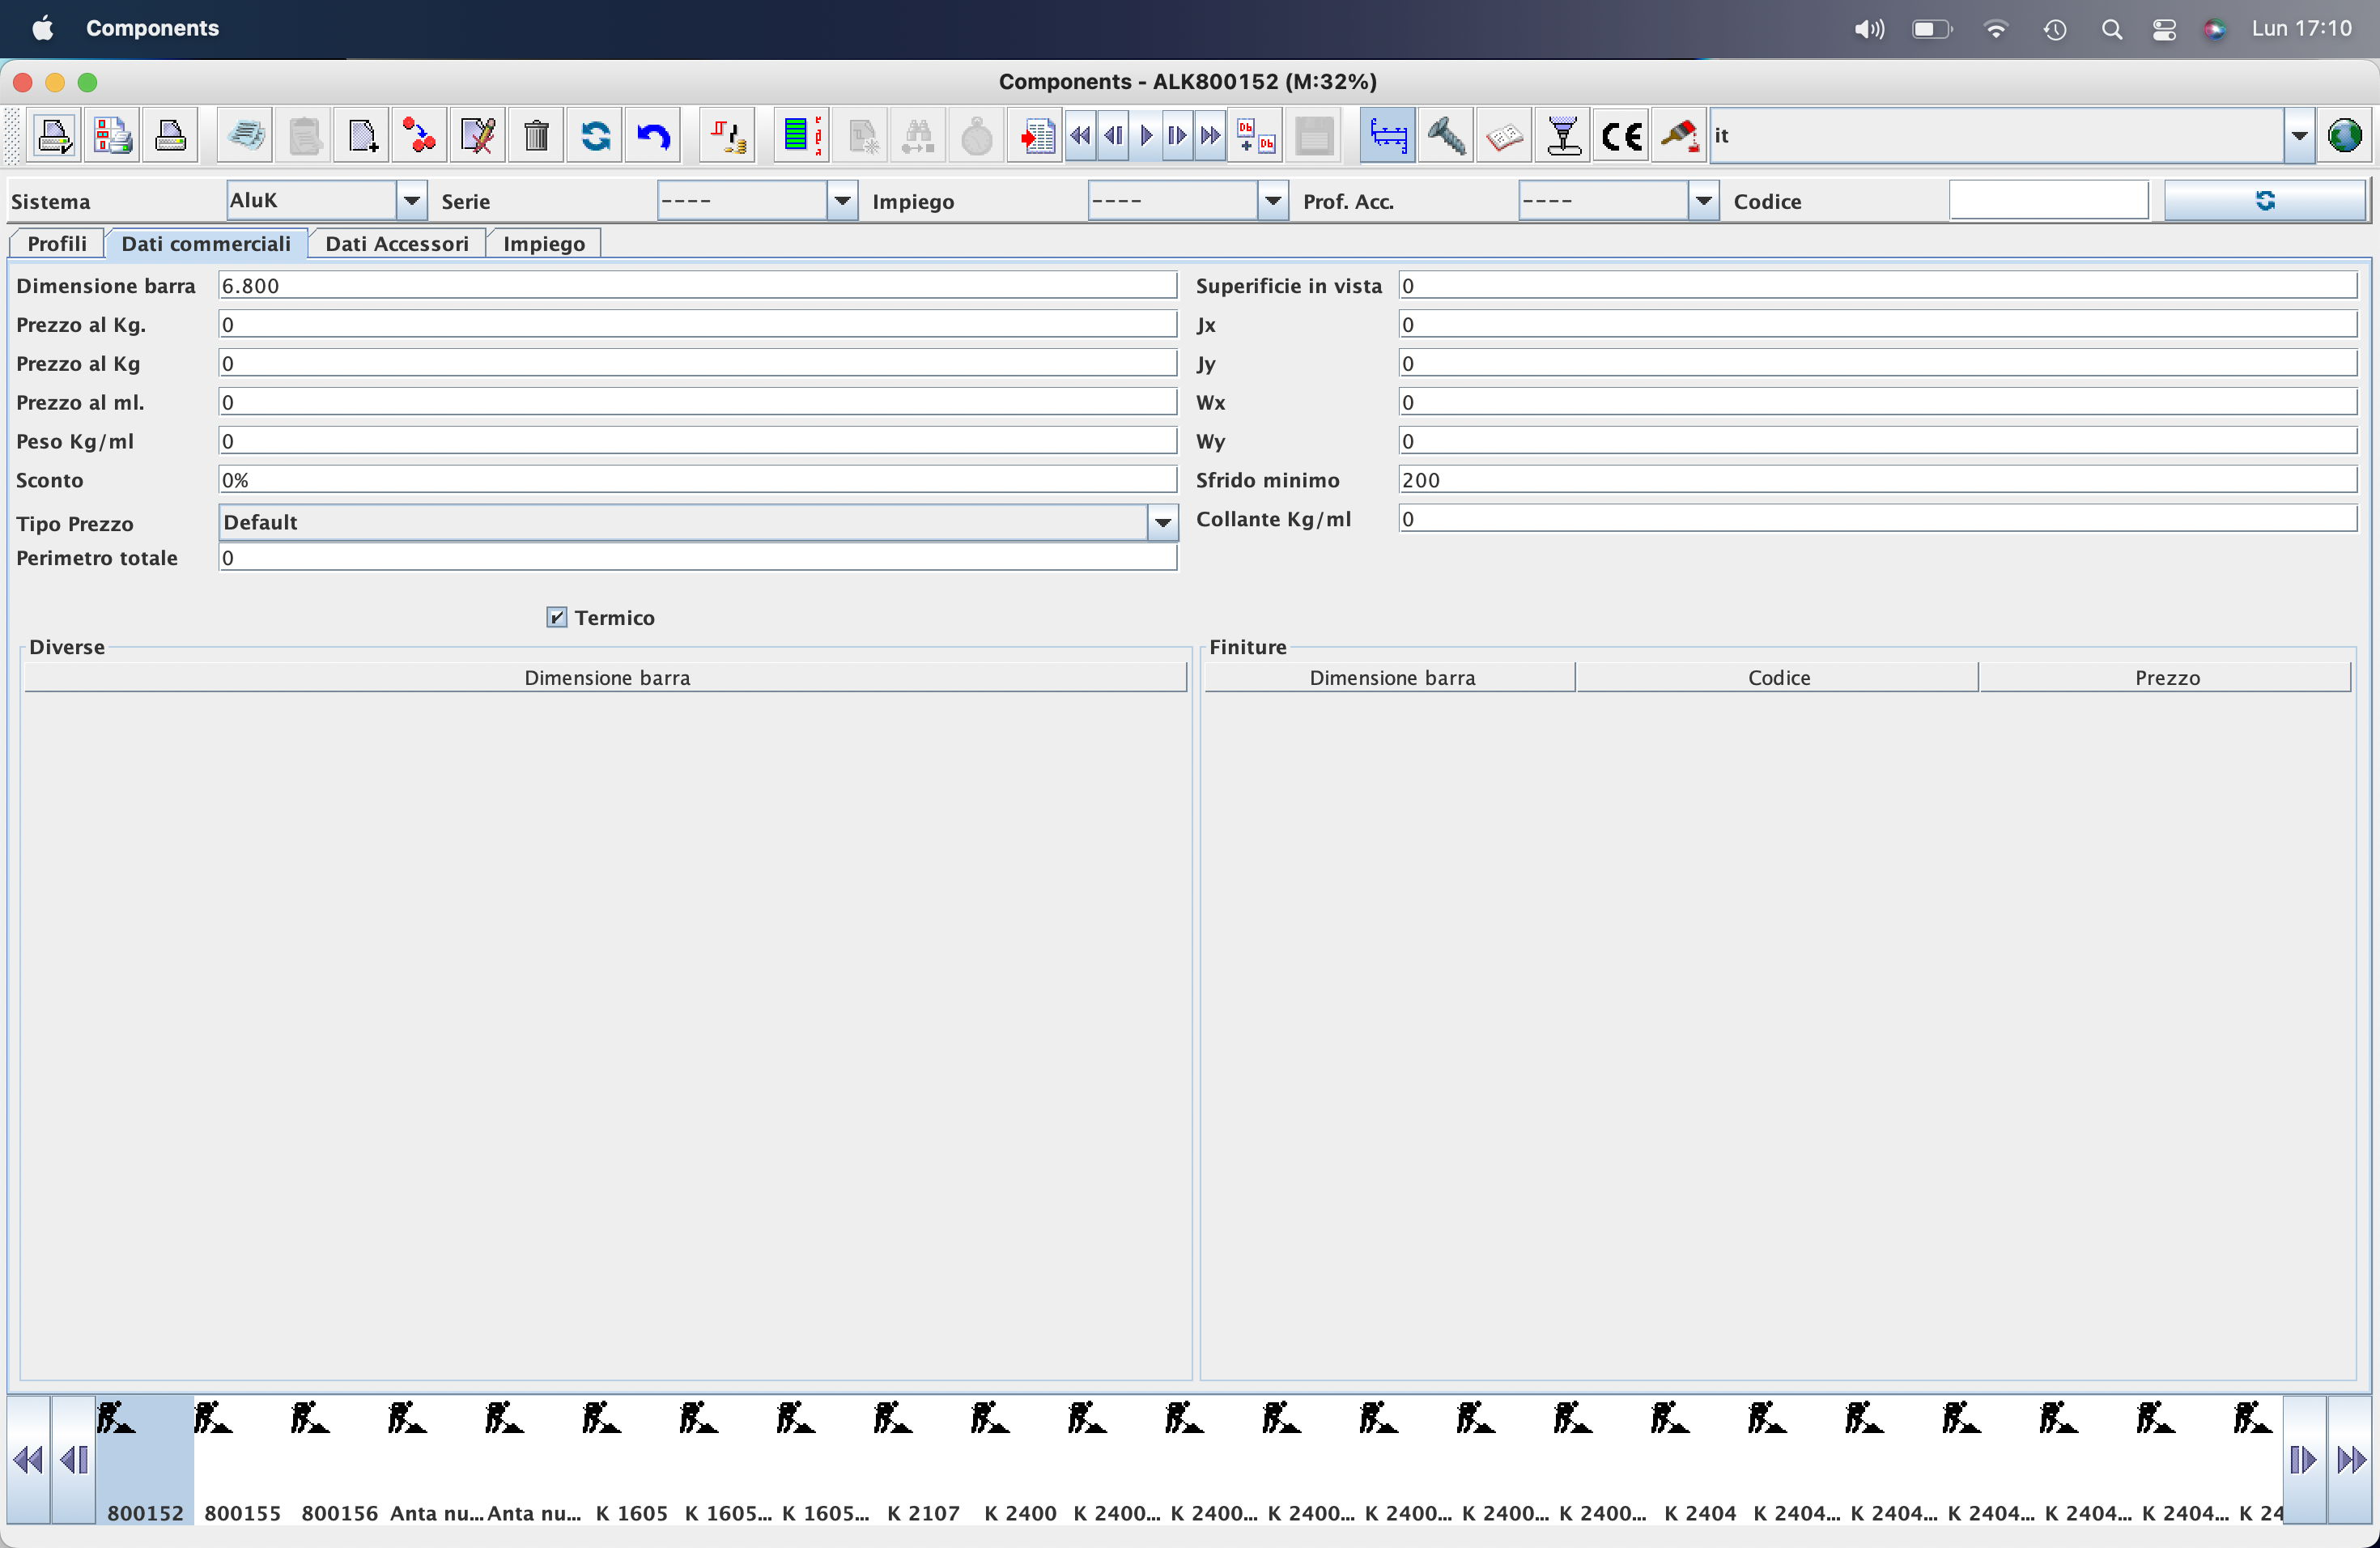The height and width of the screenshot is (1548, 2380).
Task: Select the 800152 profile thumbnail
Action: (x=145, y=1460)
